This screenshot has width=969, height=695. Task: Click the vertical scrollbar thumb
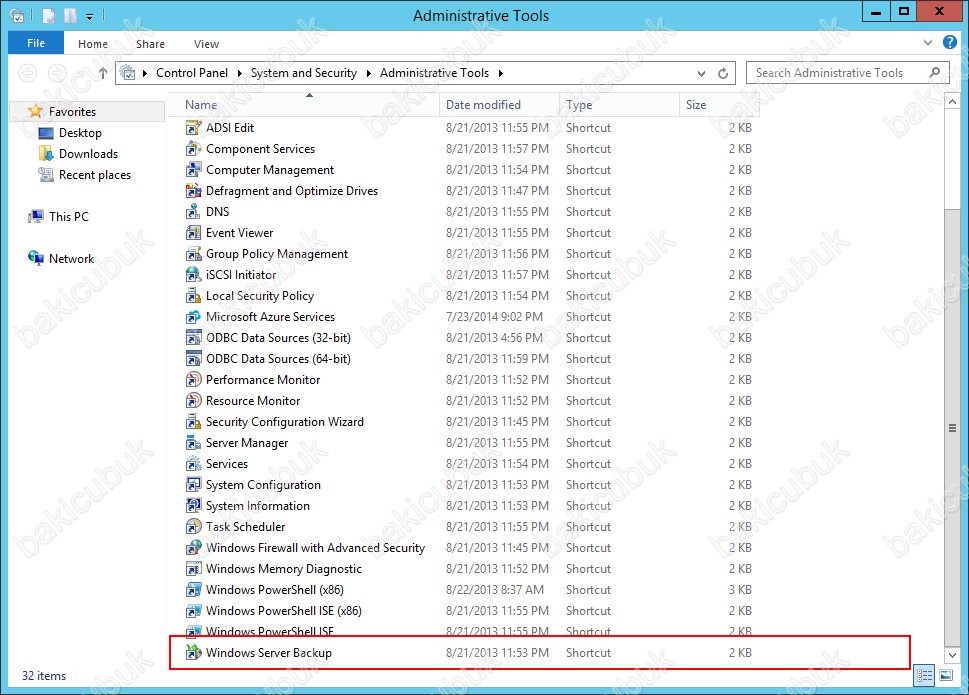pos(952,428)
